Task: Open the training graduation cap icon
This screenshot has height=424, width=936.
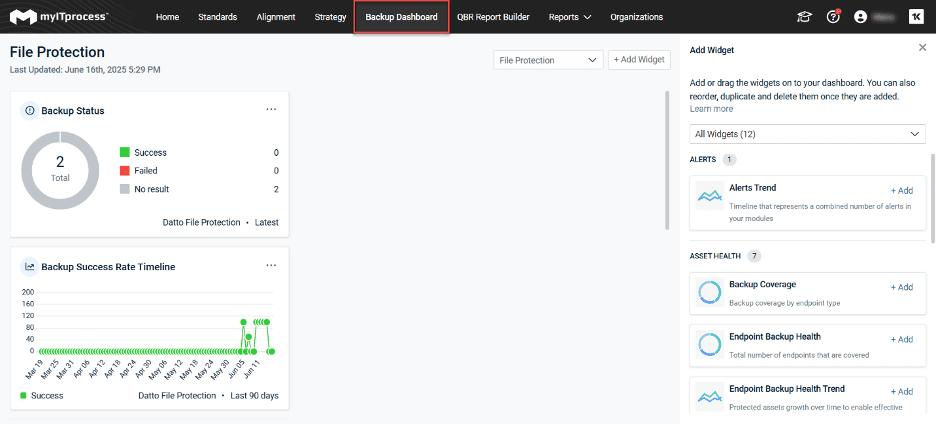Action: (803, 17)
